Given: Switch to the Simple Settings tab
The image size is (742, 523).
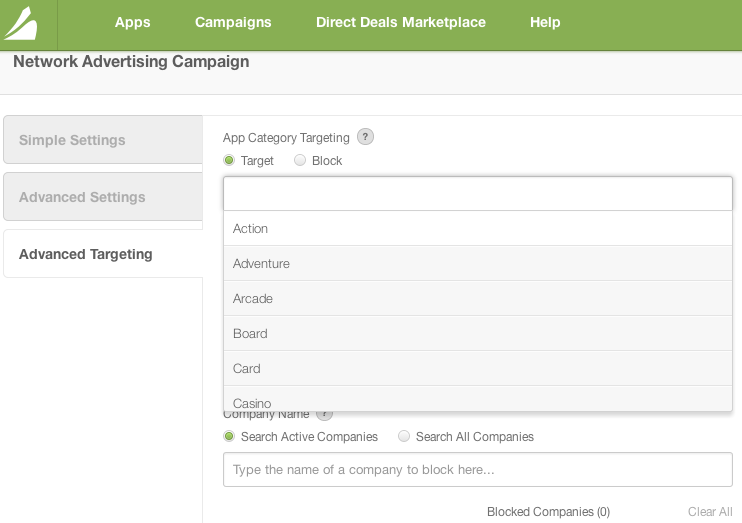Looking at the screenshot, I should 103,140.
